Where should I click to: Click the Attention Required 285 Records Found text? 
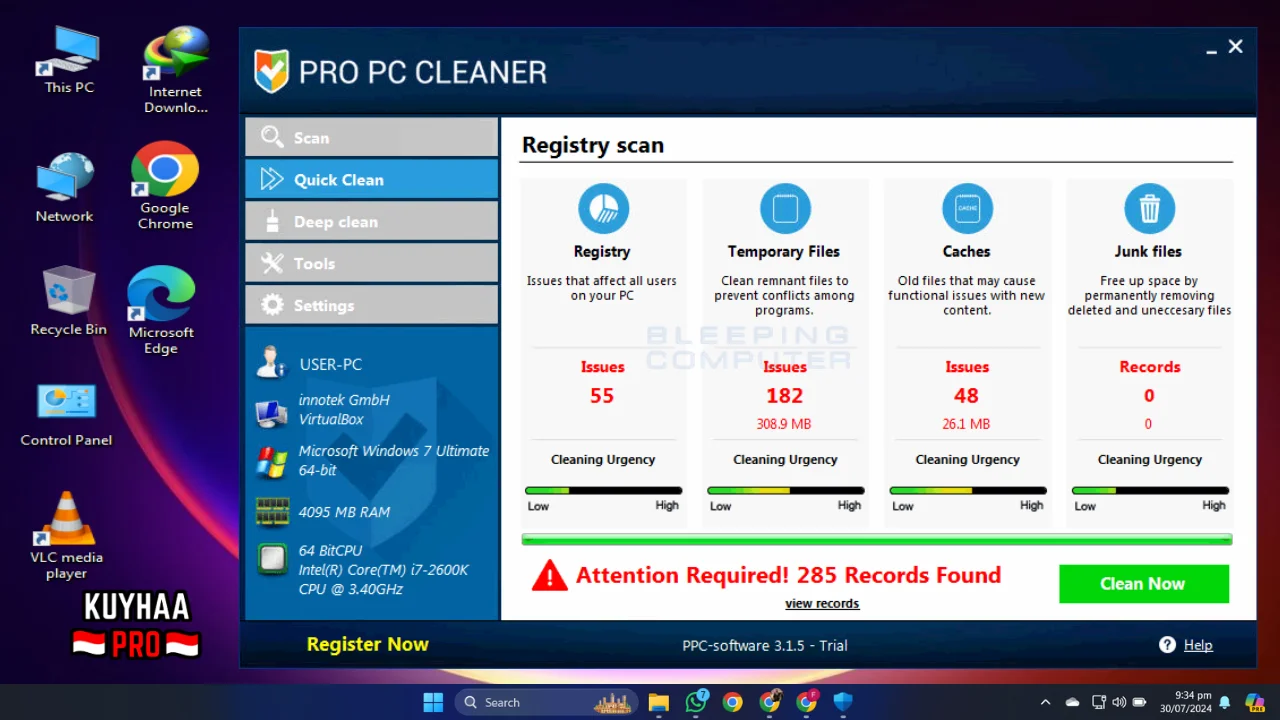click(788, 575)
